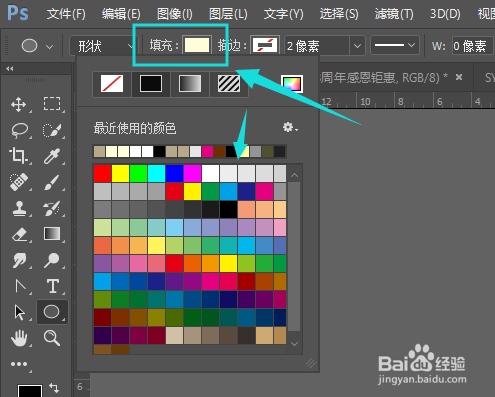Set fill type to No Color
This screenshot has height=397, width=495.
click(112, 83)
